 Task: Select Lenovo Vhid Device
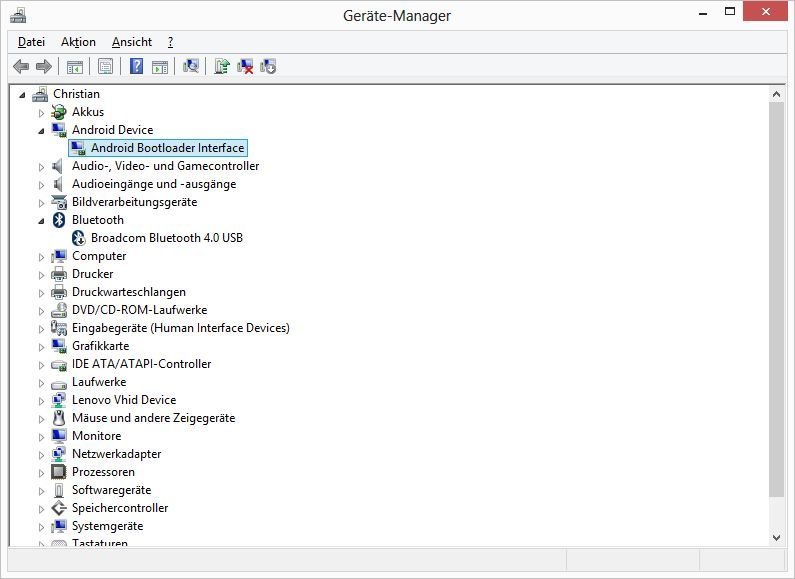point(124,400)
